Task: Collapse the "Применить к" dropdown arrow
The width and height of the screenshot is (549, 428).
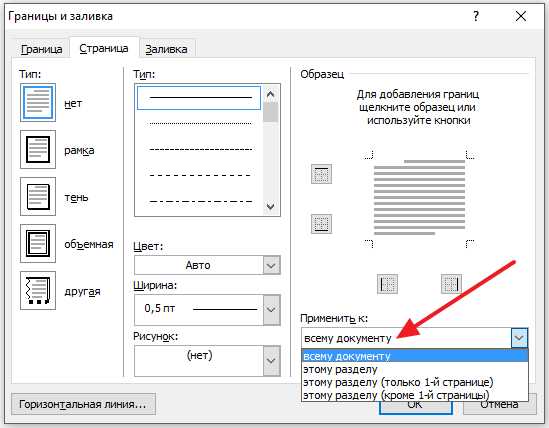Action: pyautogui.click(x=519, y=338)
